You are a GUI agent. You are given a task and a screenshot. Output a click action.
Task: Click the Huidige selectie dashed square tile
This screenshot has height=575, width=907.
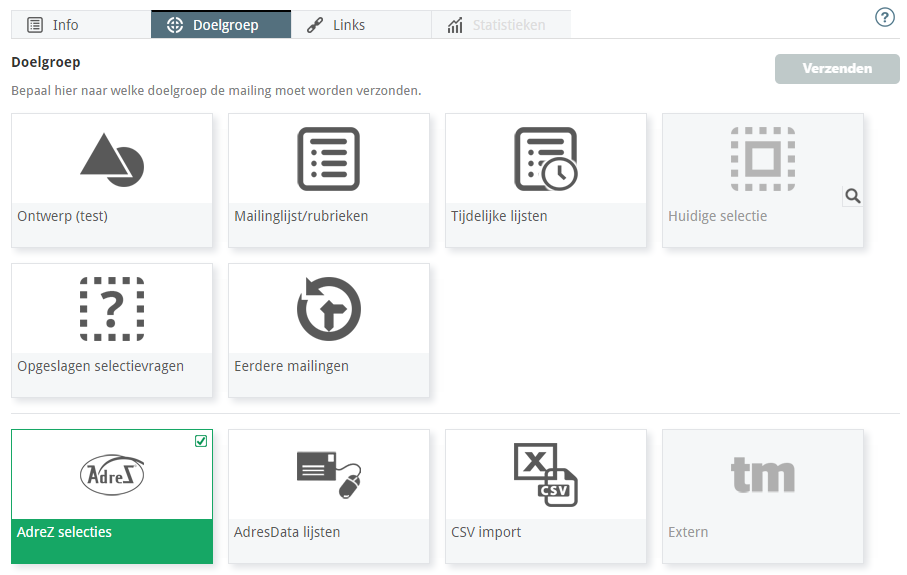762,159
